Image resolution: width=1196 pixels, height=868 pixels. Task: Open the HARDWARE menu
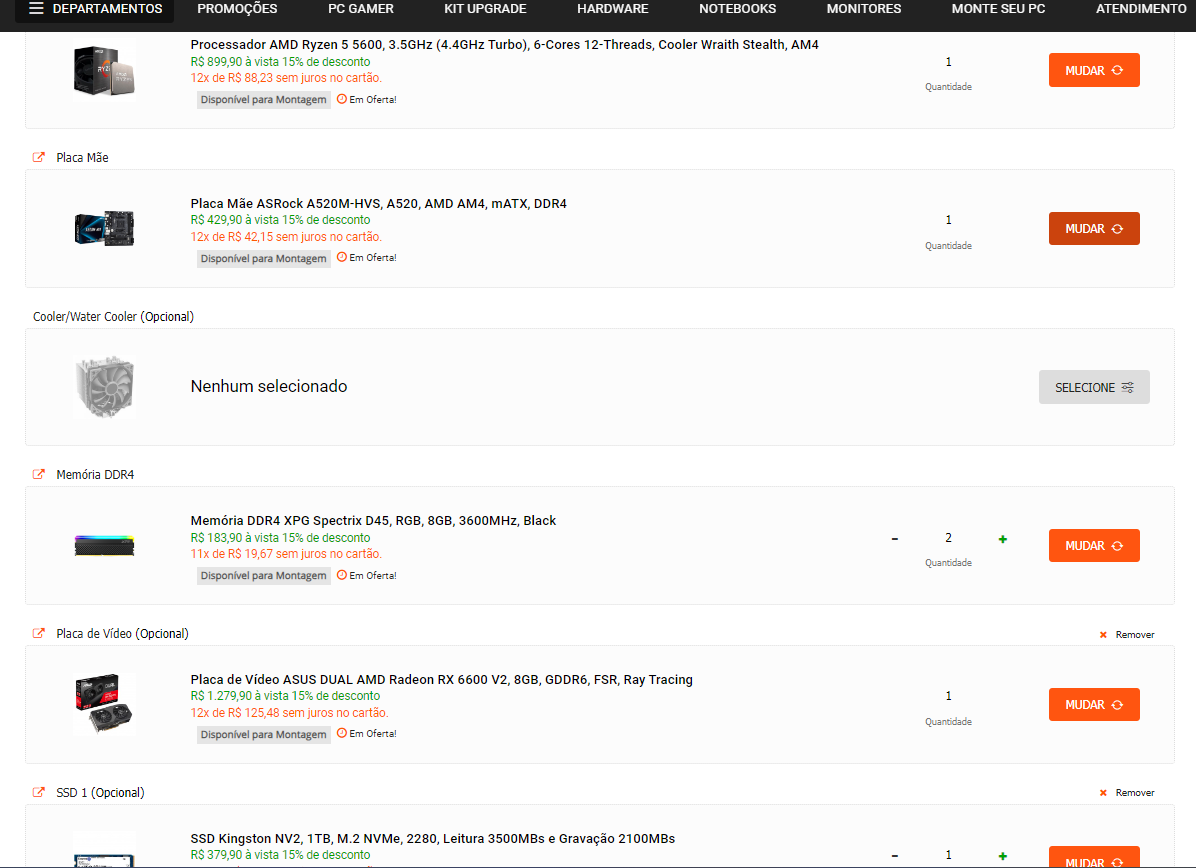click(612, 9)
